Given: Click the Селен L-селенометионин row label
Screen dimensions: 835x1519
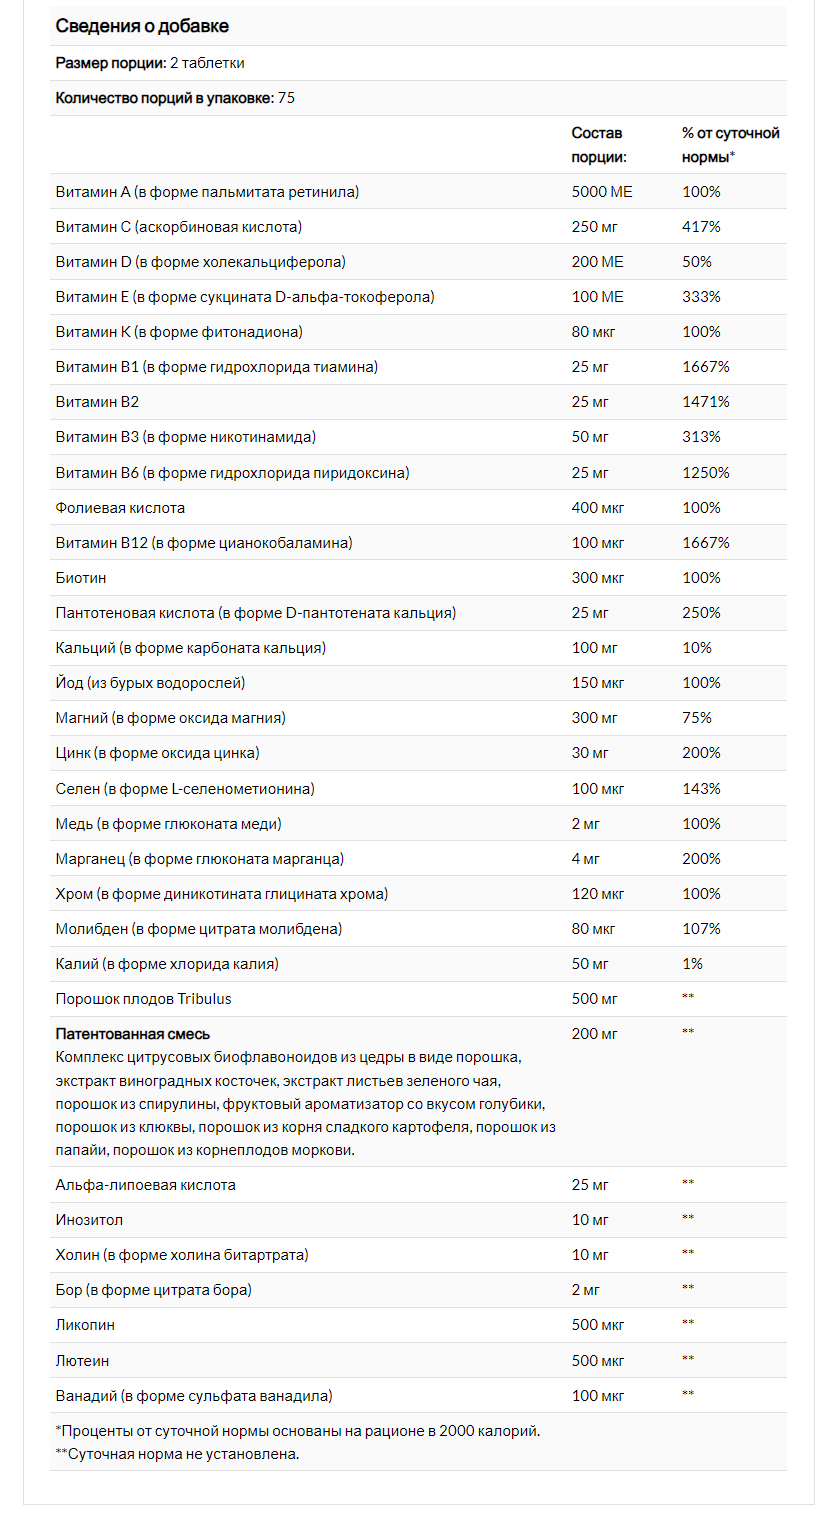Looking at the screenshot, I should pyautogui.click(x=185, y=789).
